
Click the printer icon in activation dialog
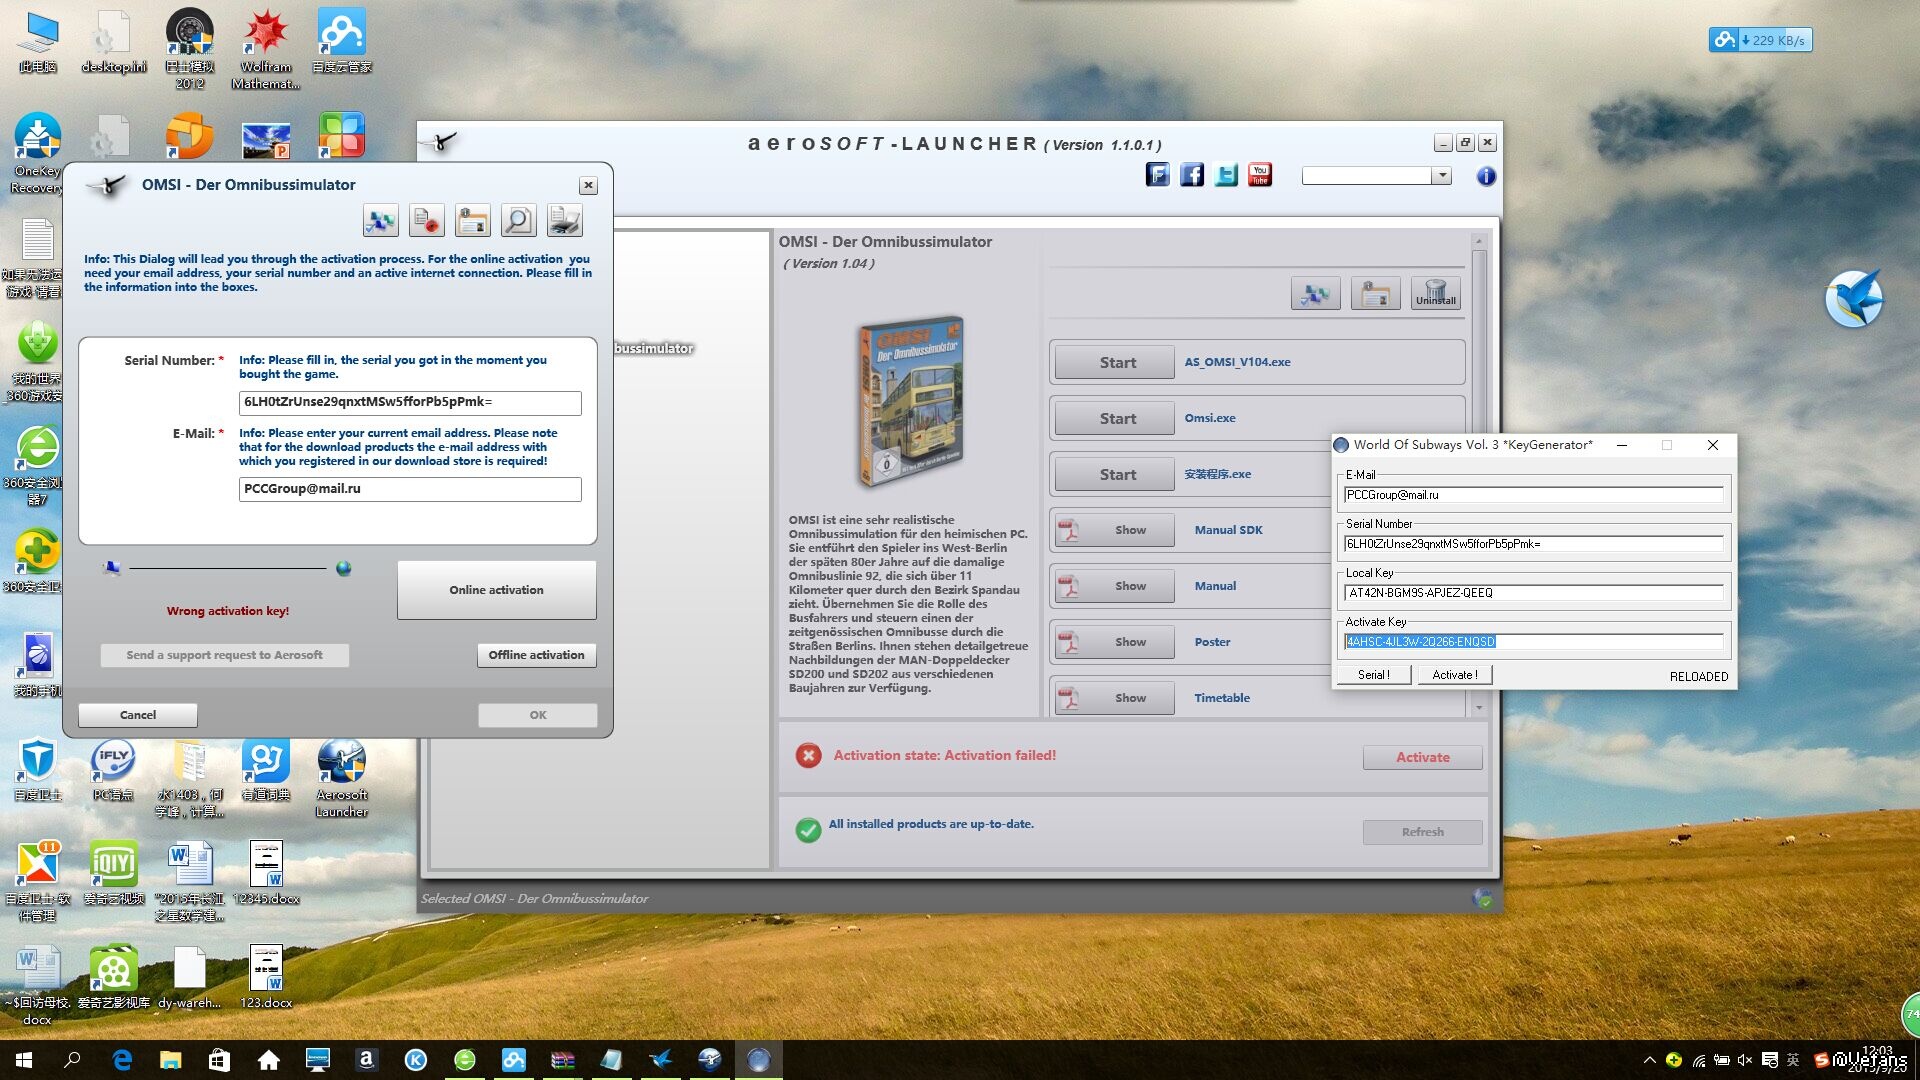pos(565,220)
